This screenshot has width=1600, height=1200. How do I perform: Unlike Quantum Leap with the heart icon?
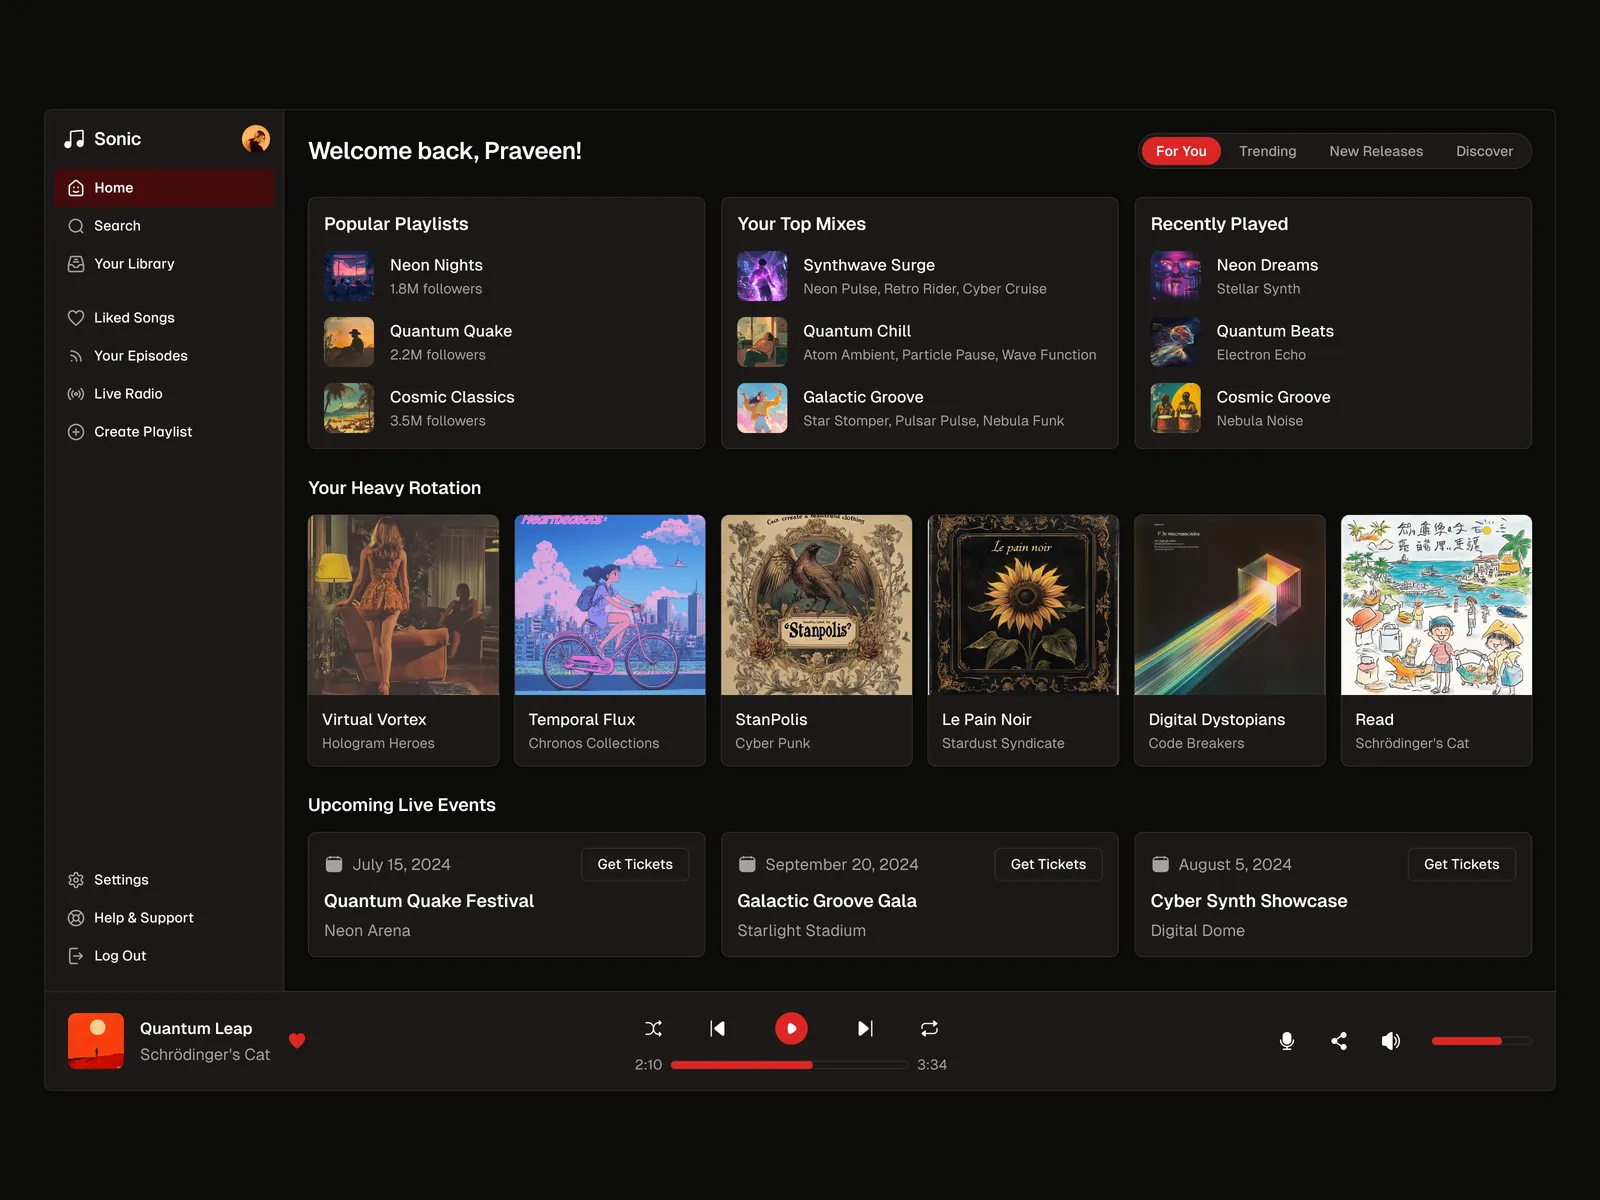coord(297,1040)
